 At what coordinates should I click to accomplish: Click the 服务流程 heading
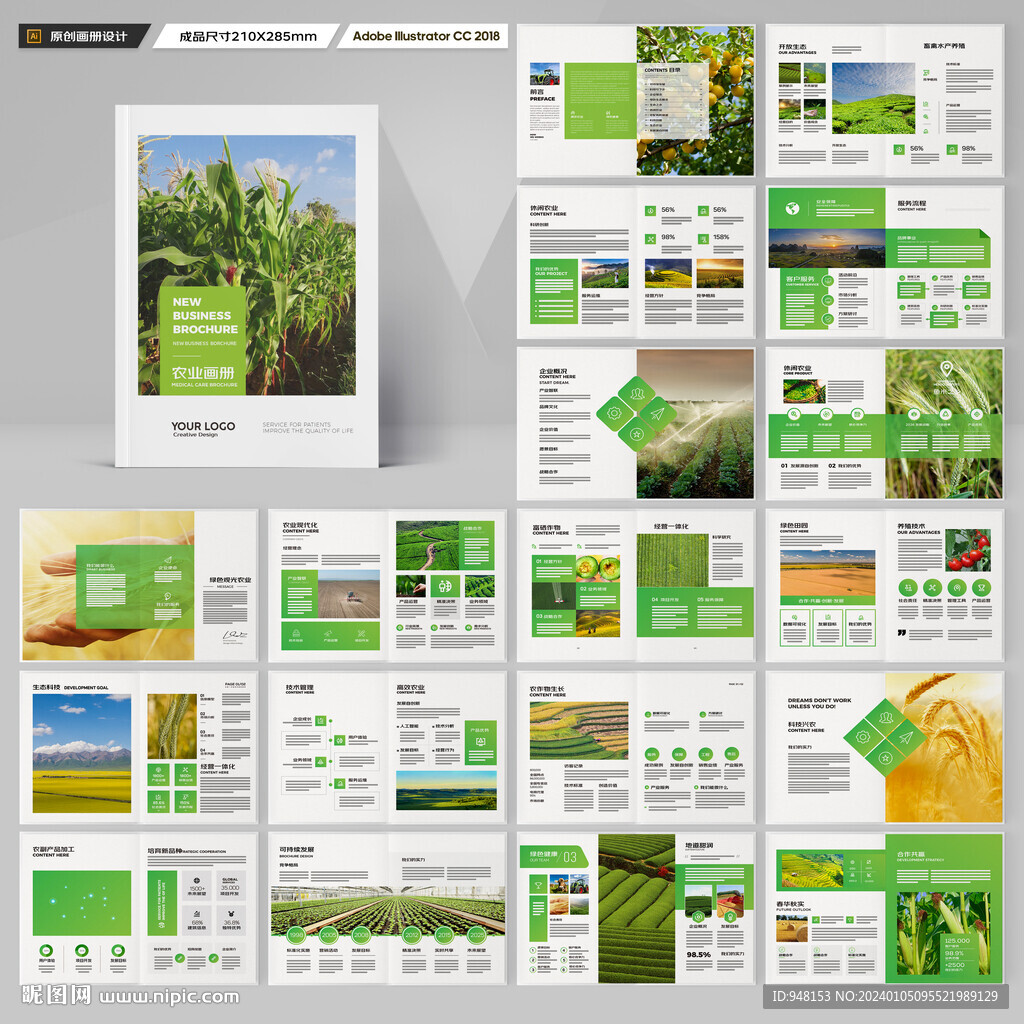(912, 204)
